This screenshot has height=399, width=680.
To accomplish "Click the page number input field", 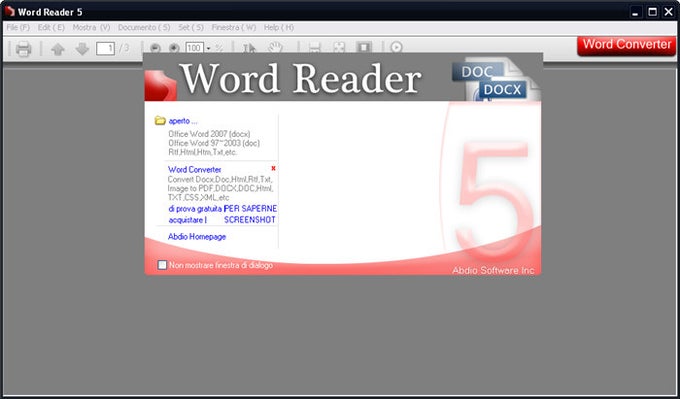I will tap(105, 48).
